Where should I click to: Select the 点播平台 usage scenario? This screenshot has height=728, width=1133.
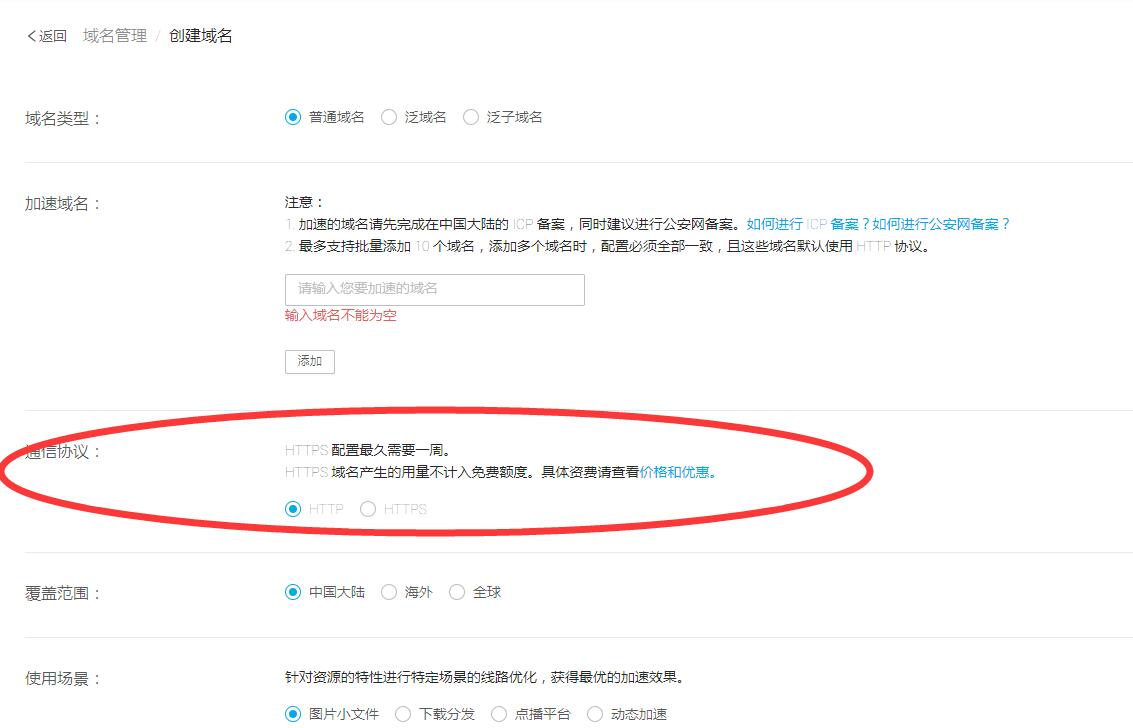(498, 715)
